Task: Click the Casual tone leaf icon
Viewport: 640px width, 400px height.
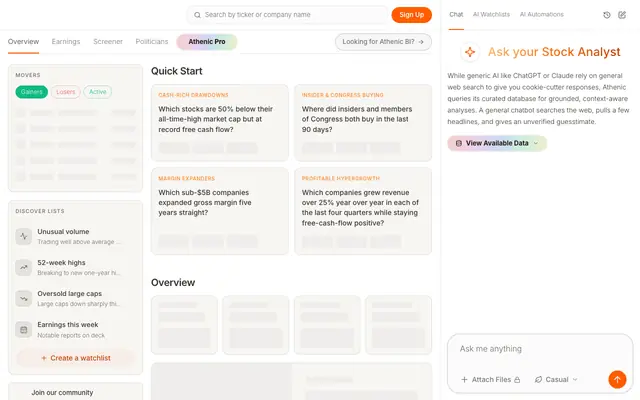Action: coord(538,380)
